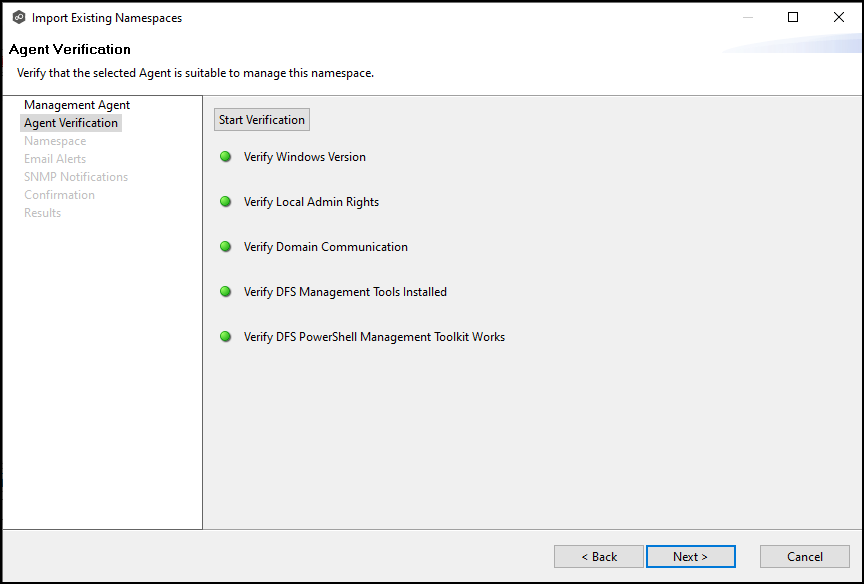Click the app icon in the title bar
Viewport: 864px width, 584px height.
pos(18,17)
